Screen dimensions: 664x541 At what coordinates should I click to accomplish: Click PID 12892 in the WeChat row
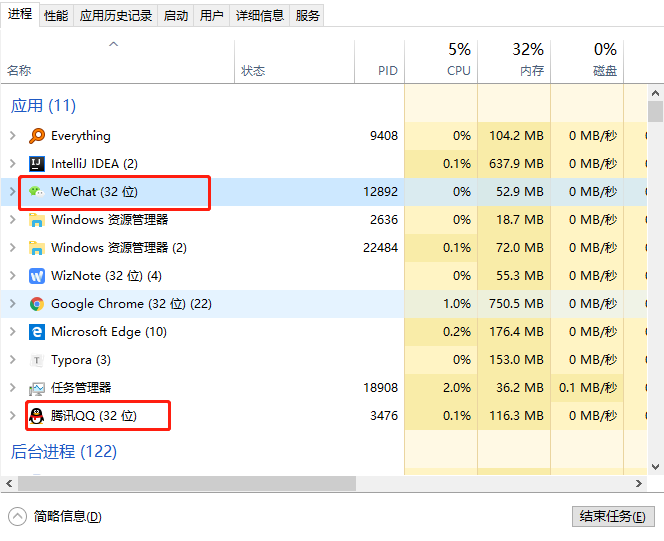(381, 192)
